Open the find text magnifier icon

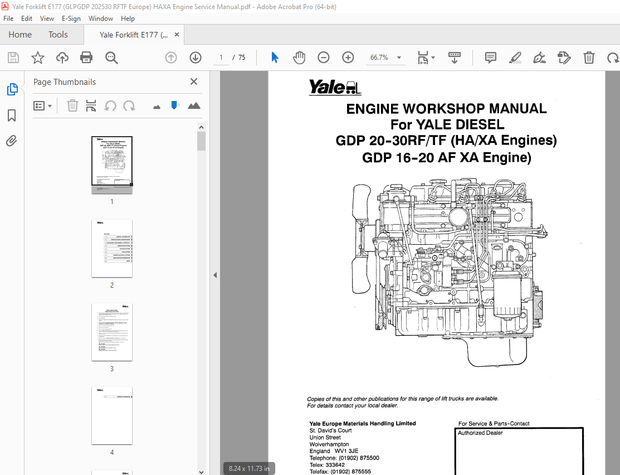coord(112,58)
